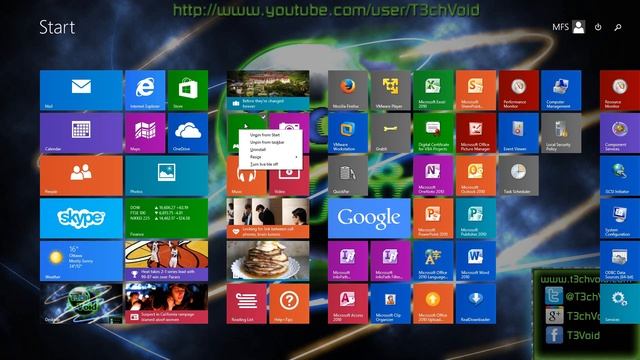Open the Performance Monitor tile
The image size is (640, 360).
(x=518, y=90)
